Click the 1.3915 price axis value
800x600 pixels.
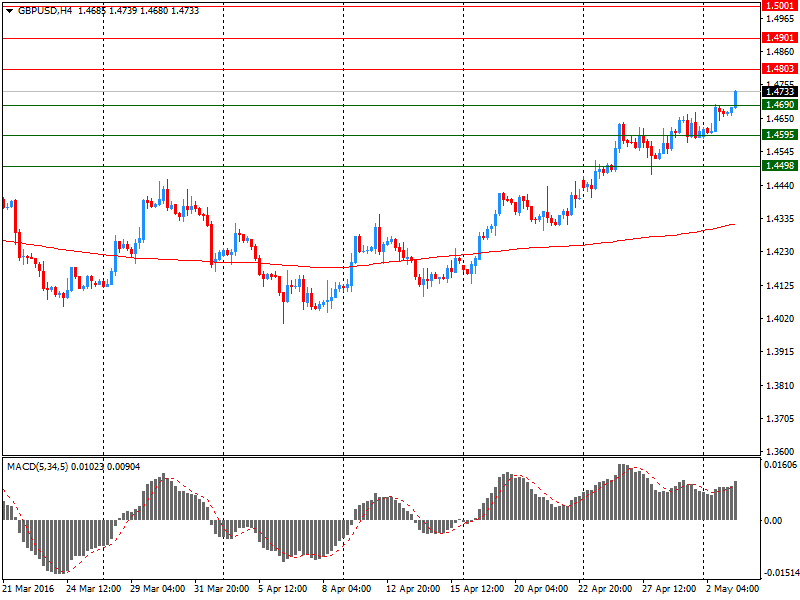pos(780,352)
